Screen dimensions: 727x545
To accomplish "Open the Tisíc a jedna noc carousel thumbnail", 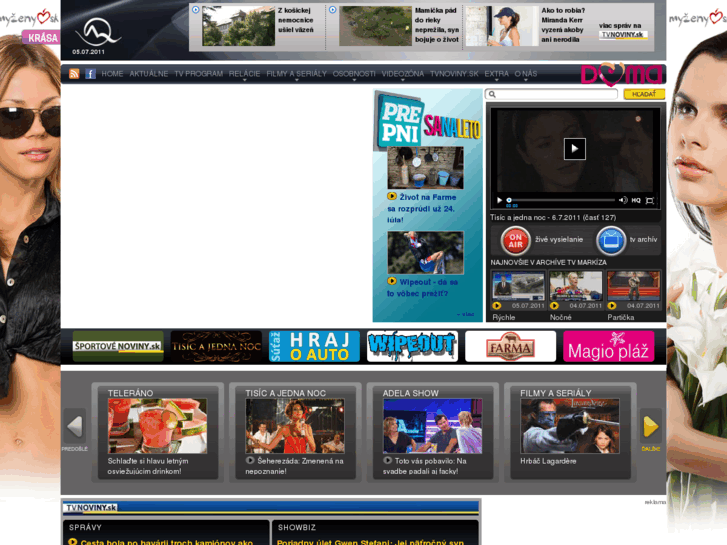I will (295, 426).
